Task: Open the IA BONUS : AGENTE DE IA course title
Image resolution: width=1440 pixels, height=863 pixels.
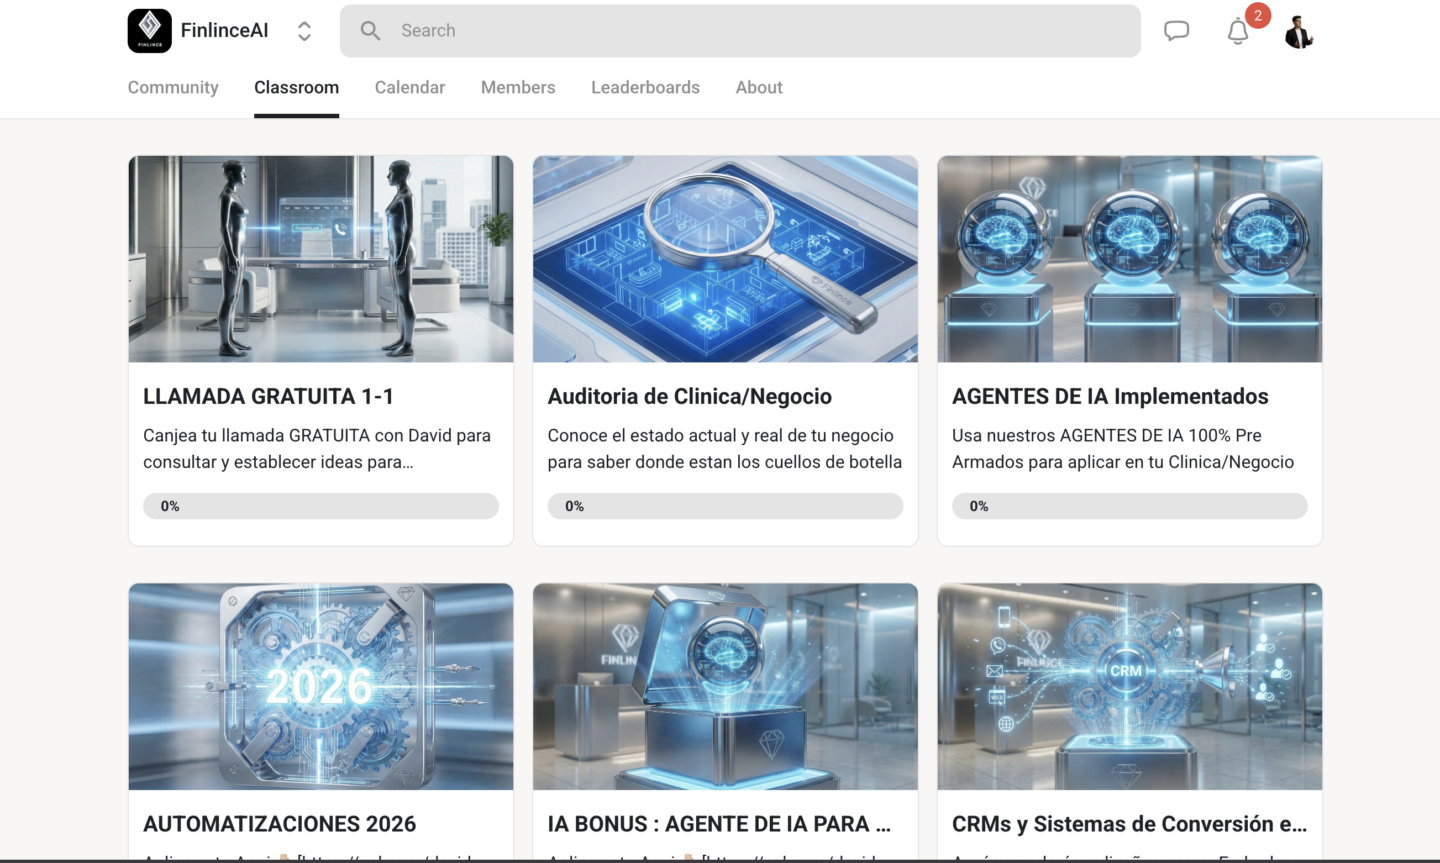Action: (x=719, y=824)
